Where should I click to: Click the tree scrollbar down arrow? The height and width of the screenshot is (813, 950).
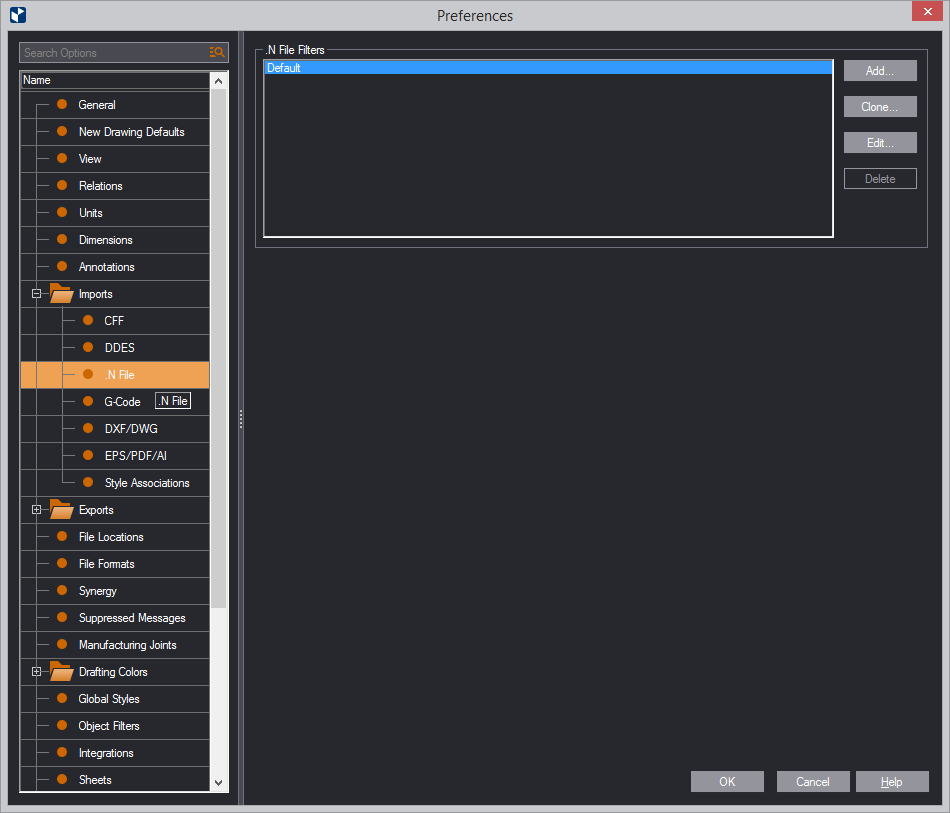pos(219,782)
